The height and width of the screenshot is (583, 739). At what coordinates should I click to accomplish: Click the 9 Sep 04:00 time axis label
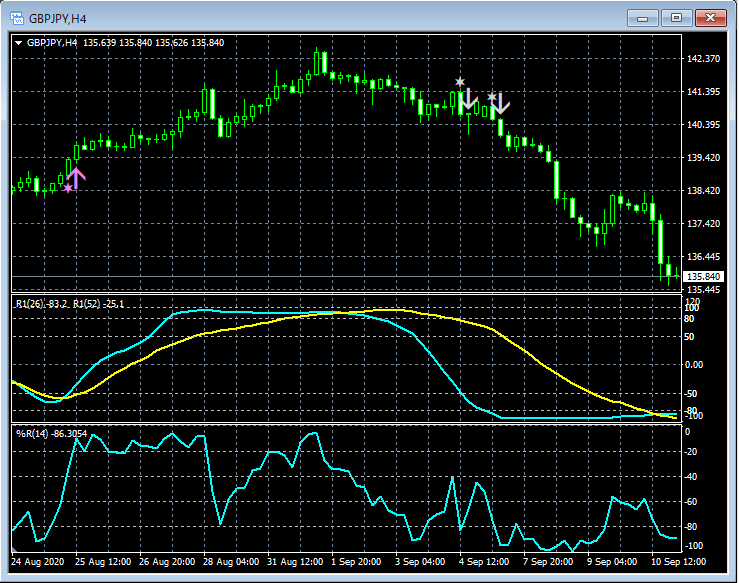click(x=612, y=562)
